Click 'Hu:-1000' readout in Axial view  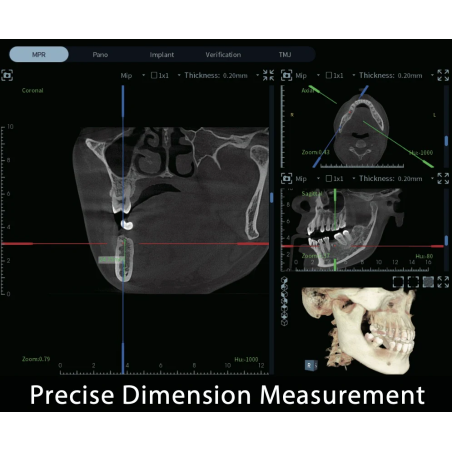(421, 153)
